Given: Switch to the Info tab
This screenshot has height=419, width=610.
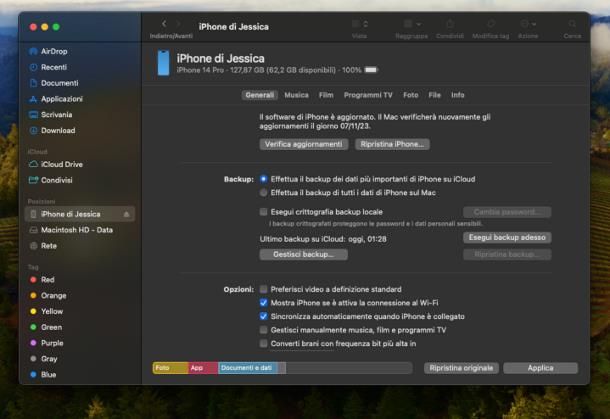Looking at the screenshot, I should [458, 95].
